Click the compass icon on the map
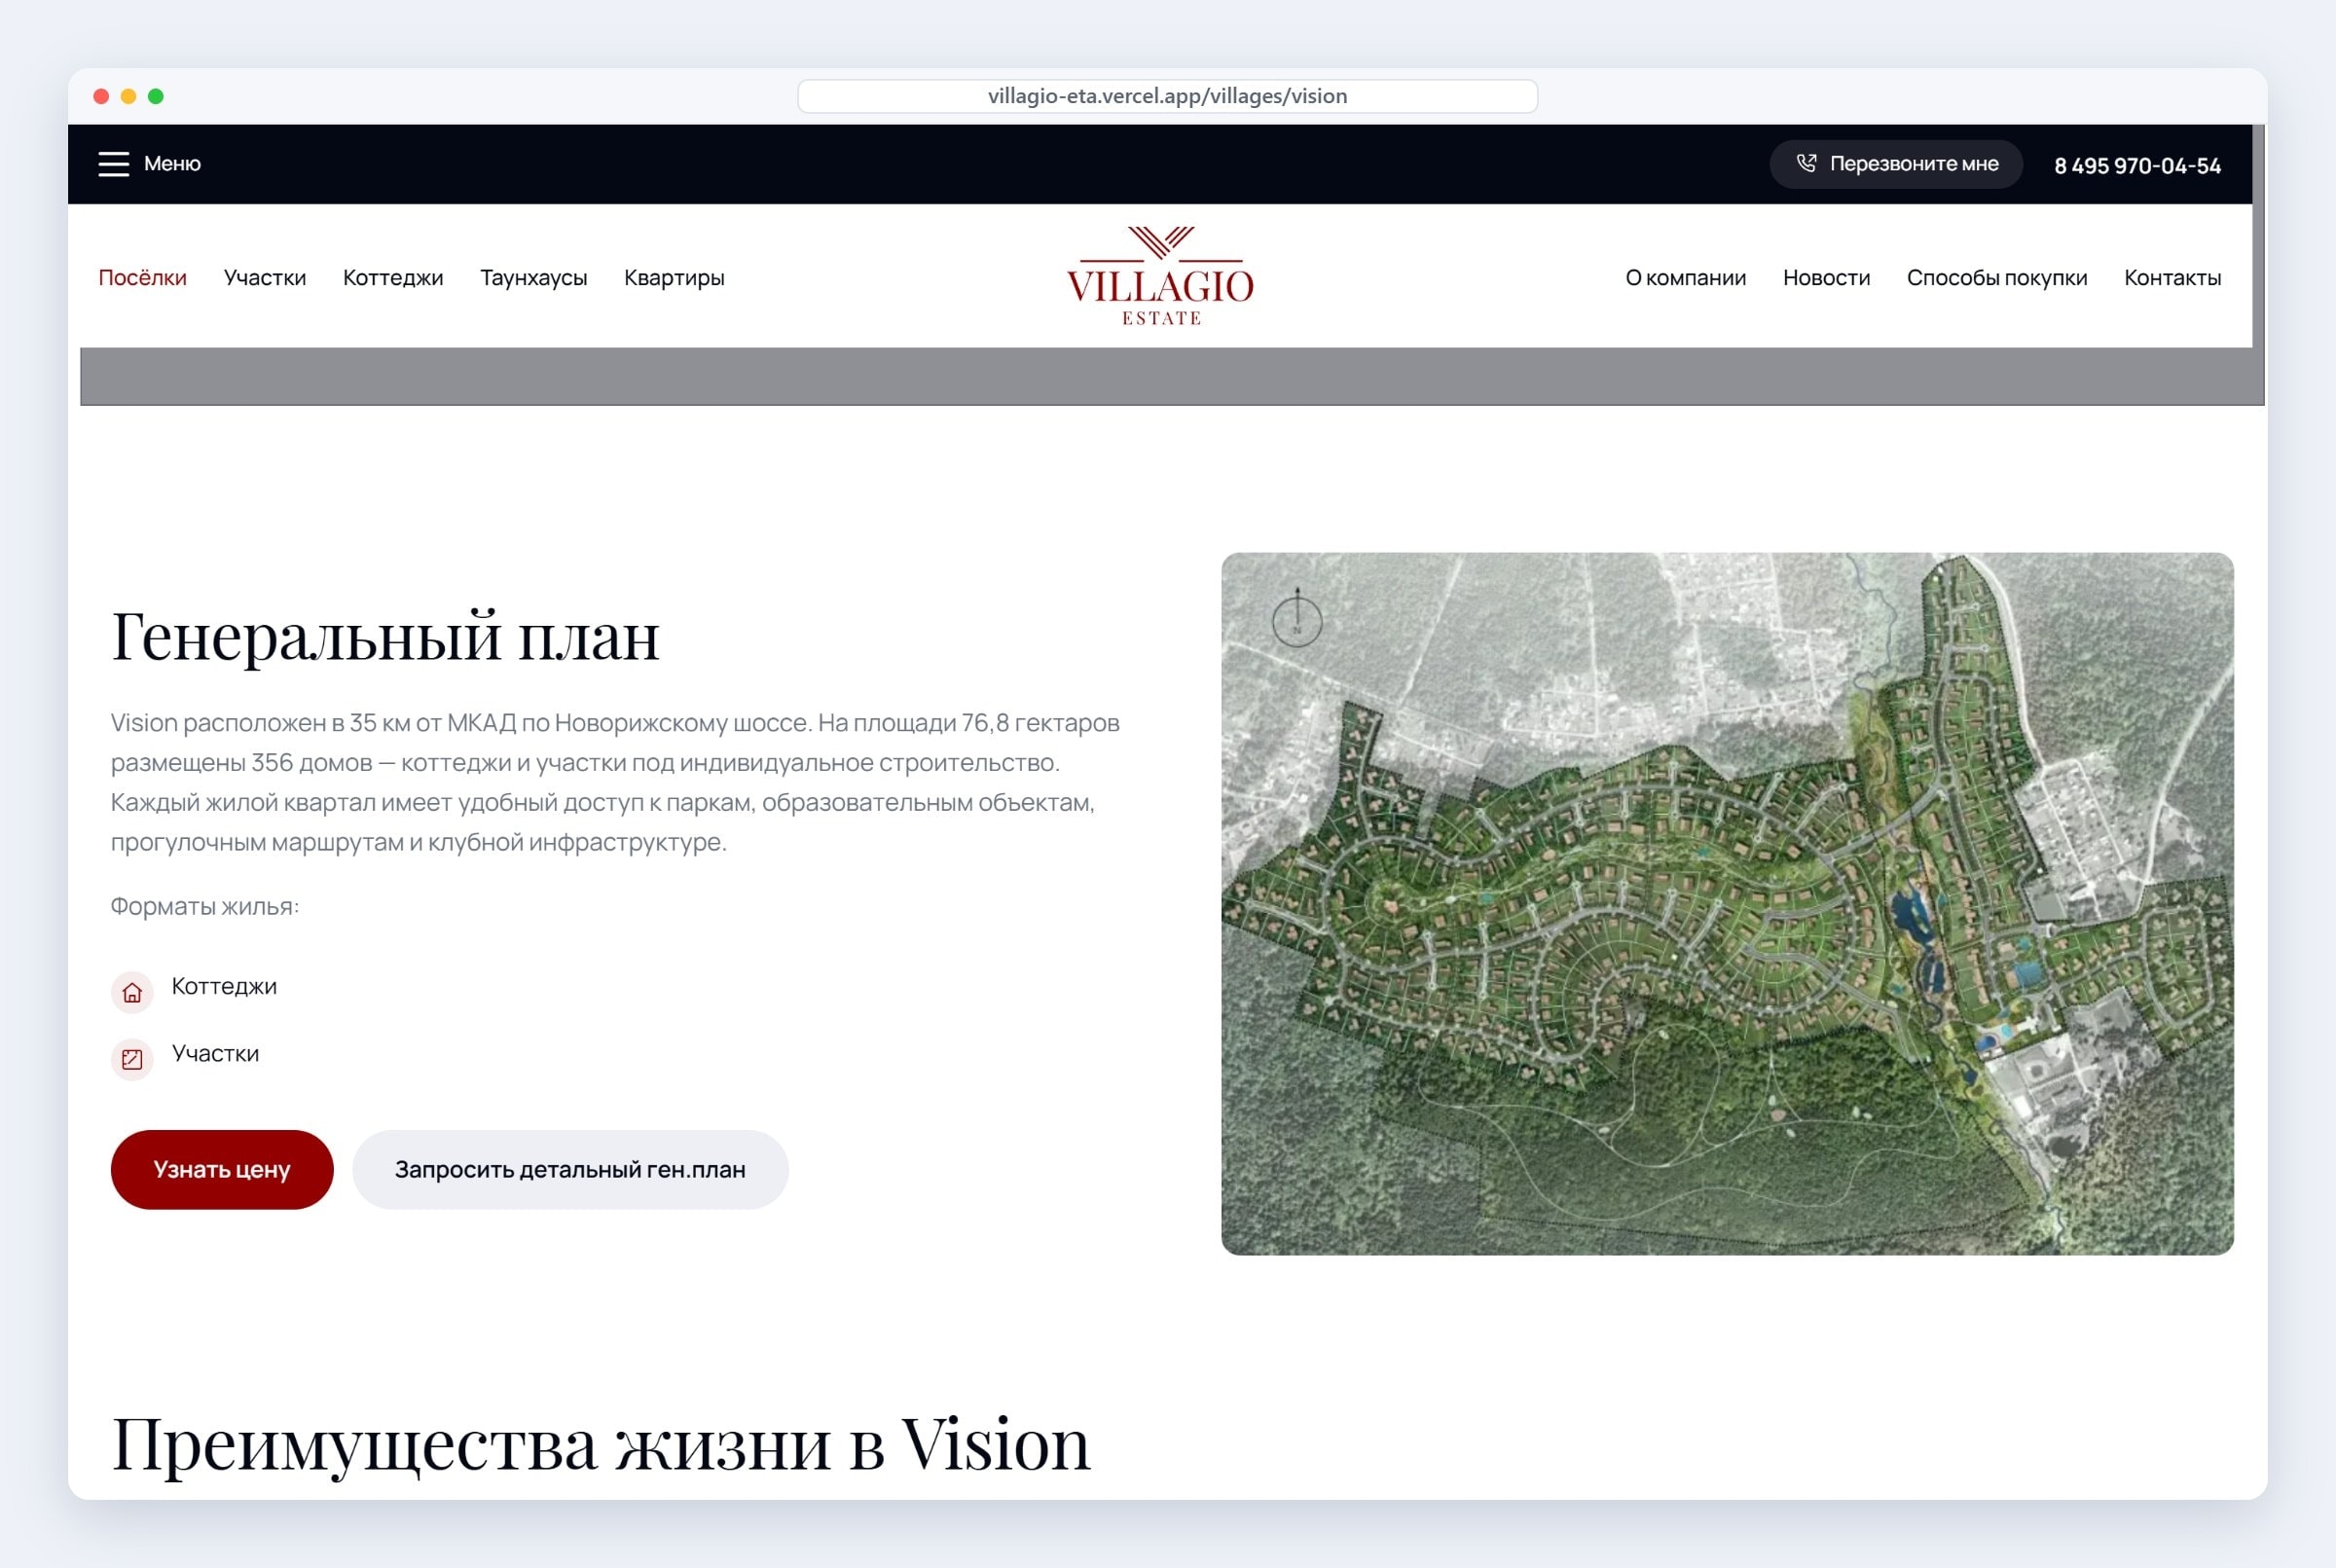This screenshot has width=2336, height=1568. (1297, 617)
